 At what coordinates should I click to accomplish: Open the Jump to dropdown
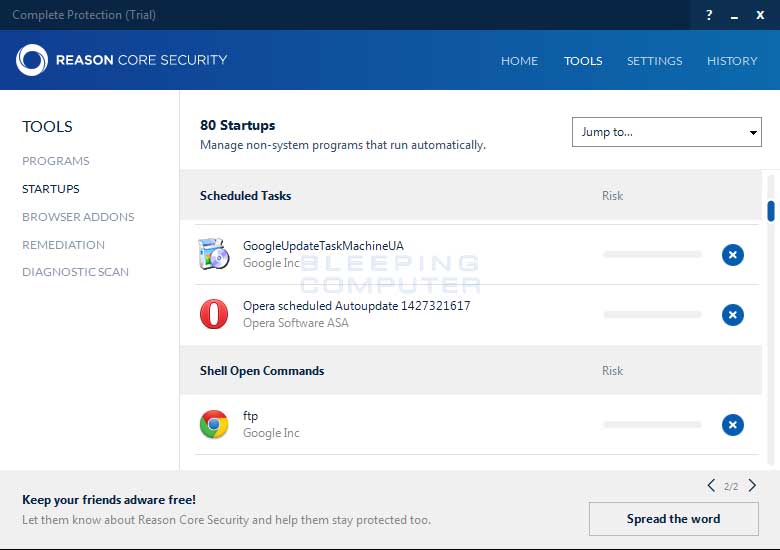pos(666,132)
